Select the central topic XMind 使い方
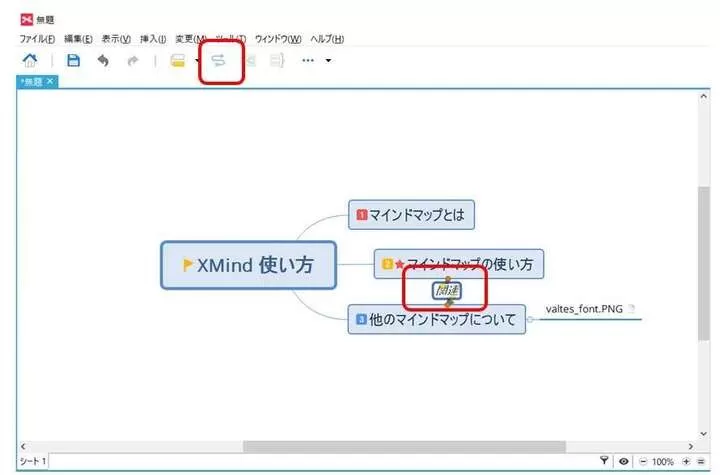The width and height of the screenshot is (720, 475). pos(248,265)
